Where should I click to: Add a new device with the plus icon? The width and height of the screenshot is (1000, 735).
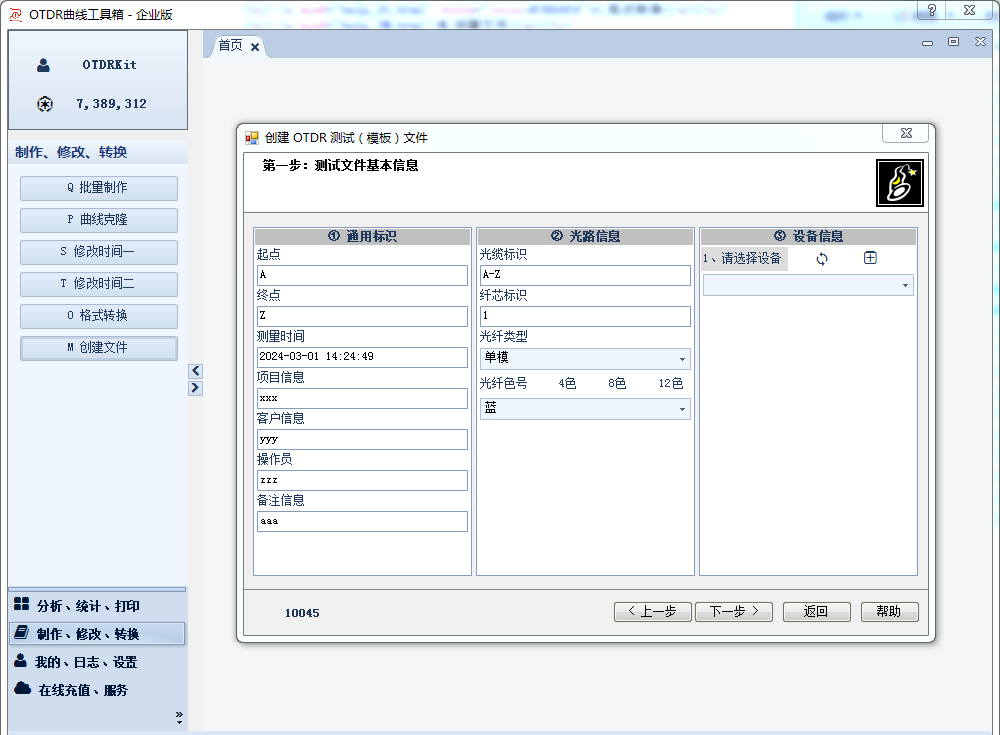[870, 257]
